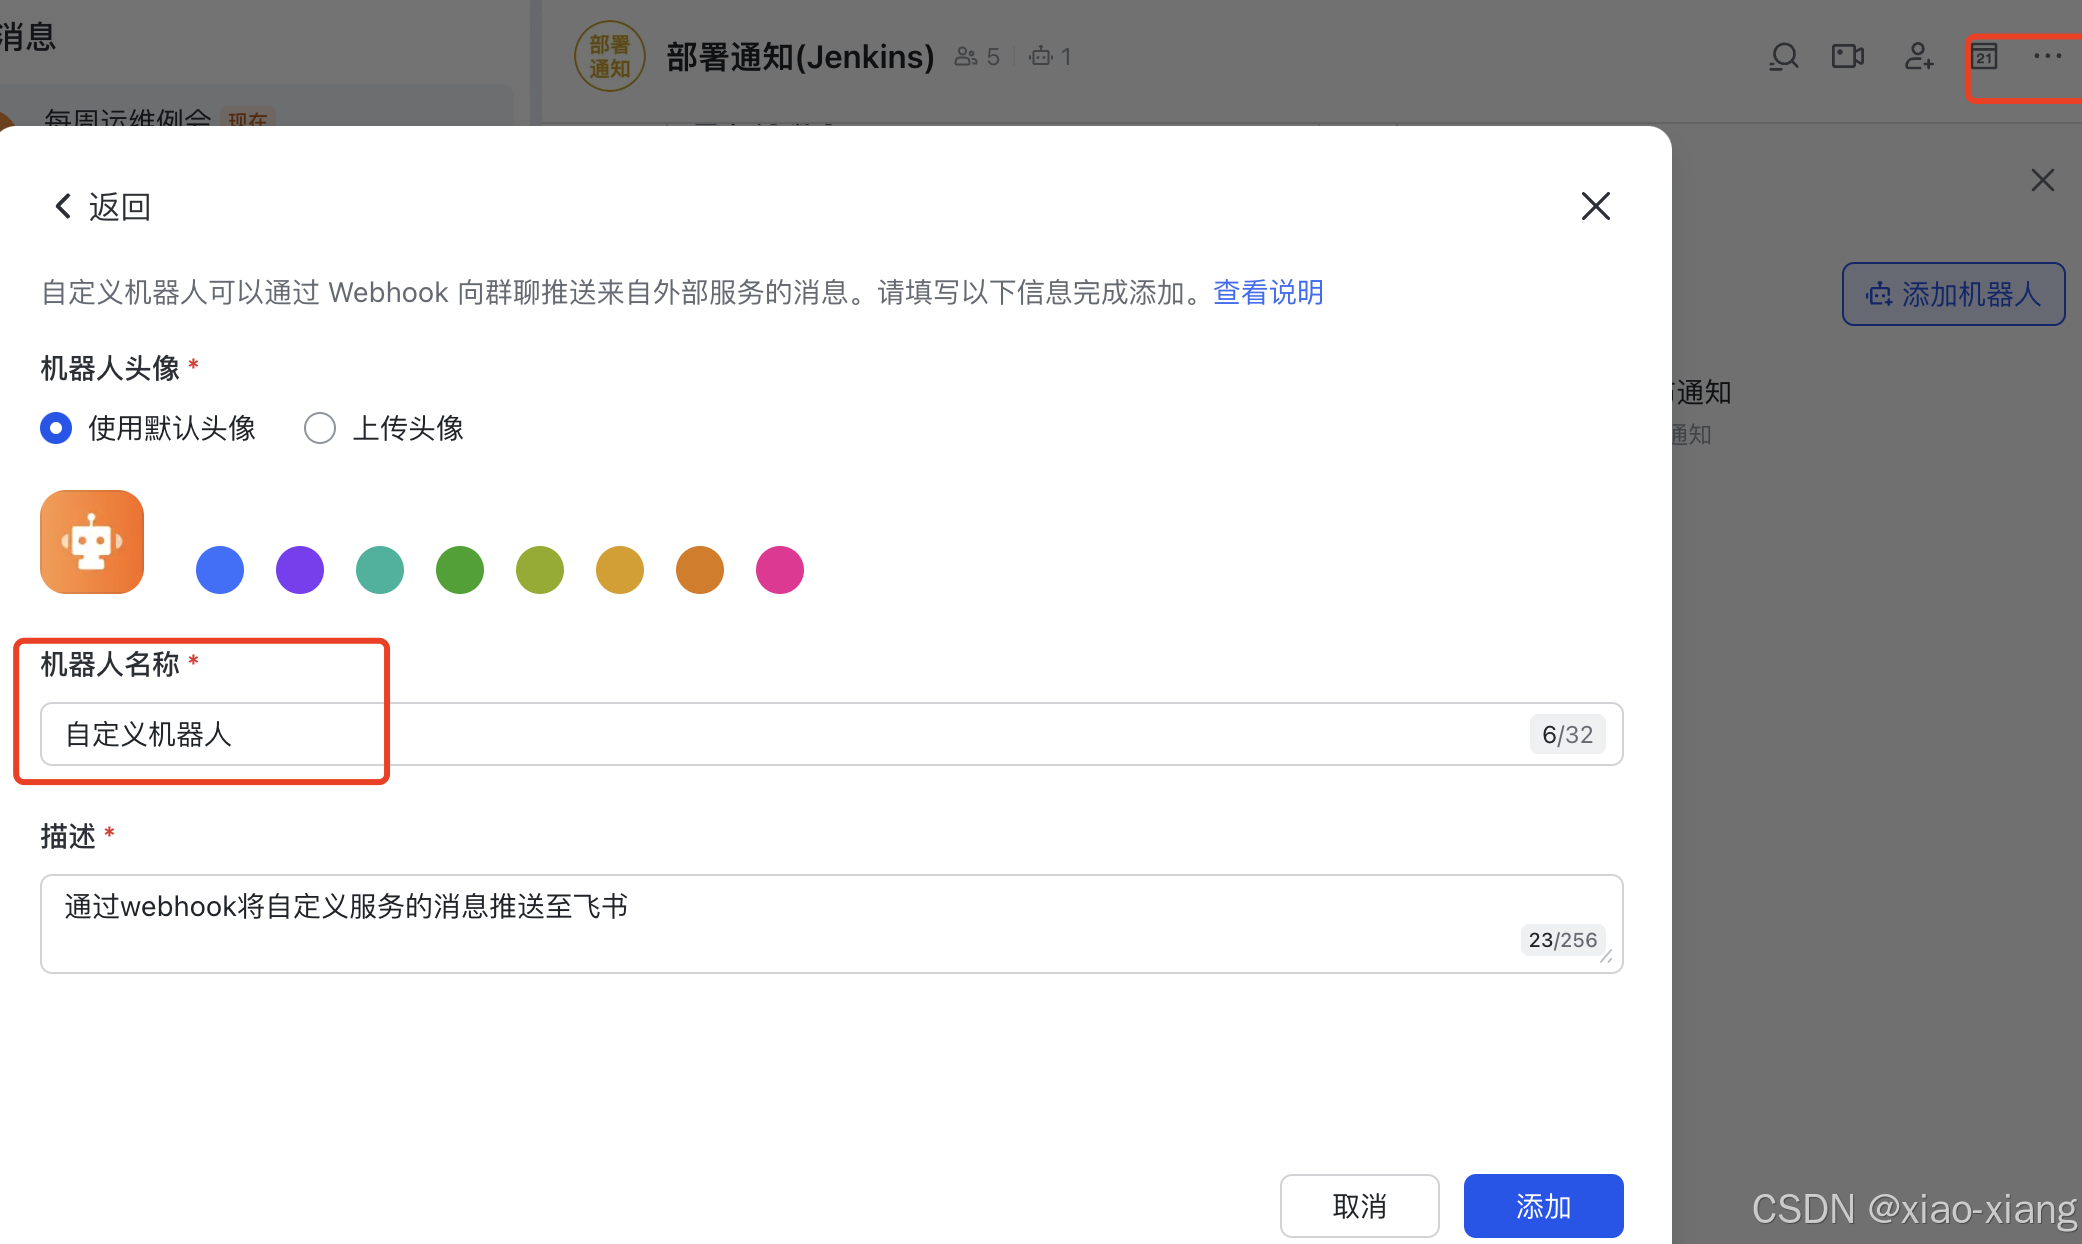Open the more options ellipsis menu
2082x1244 pixels.
click(2047, 56)
